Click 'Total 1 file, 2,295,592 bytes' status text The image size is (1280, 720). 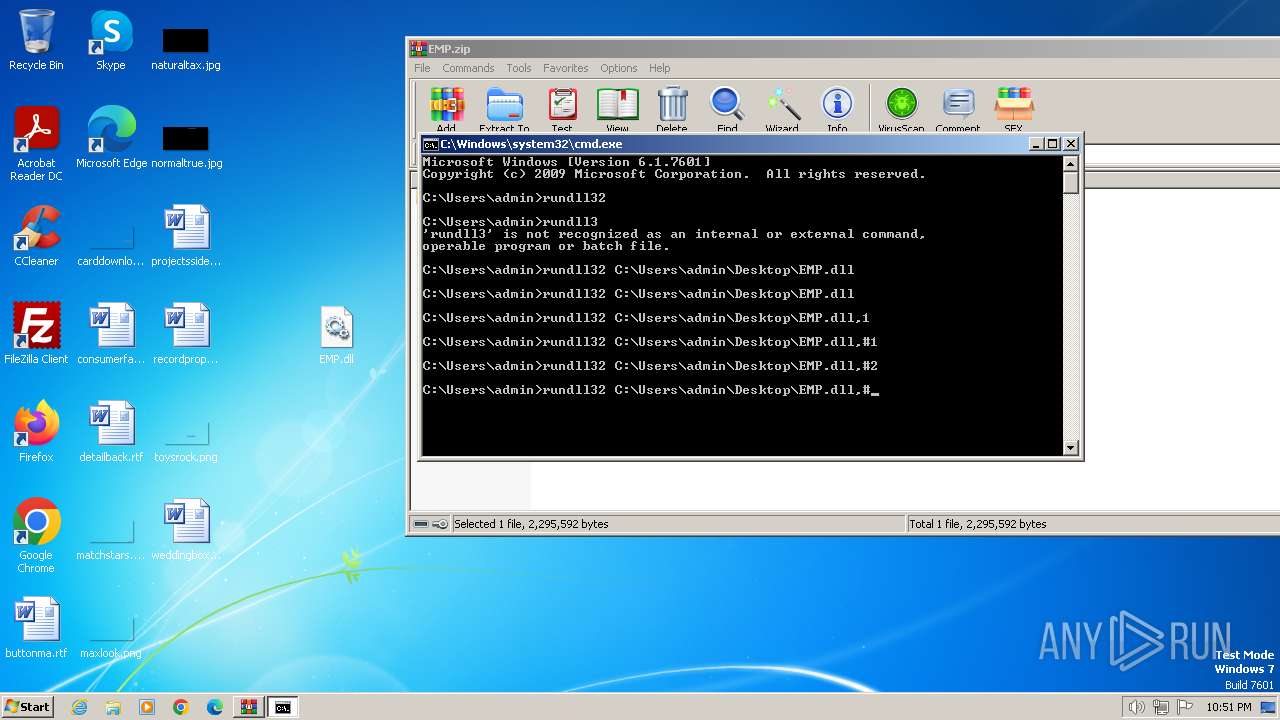tap(978, 524)
